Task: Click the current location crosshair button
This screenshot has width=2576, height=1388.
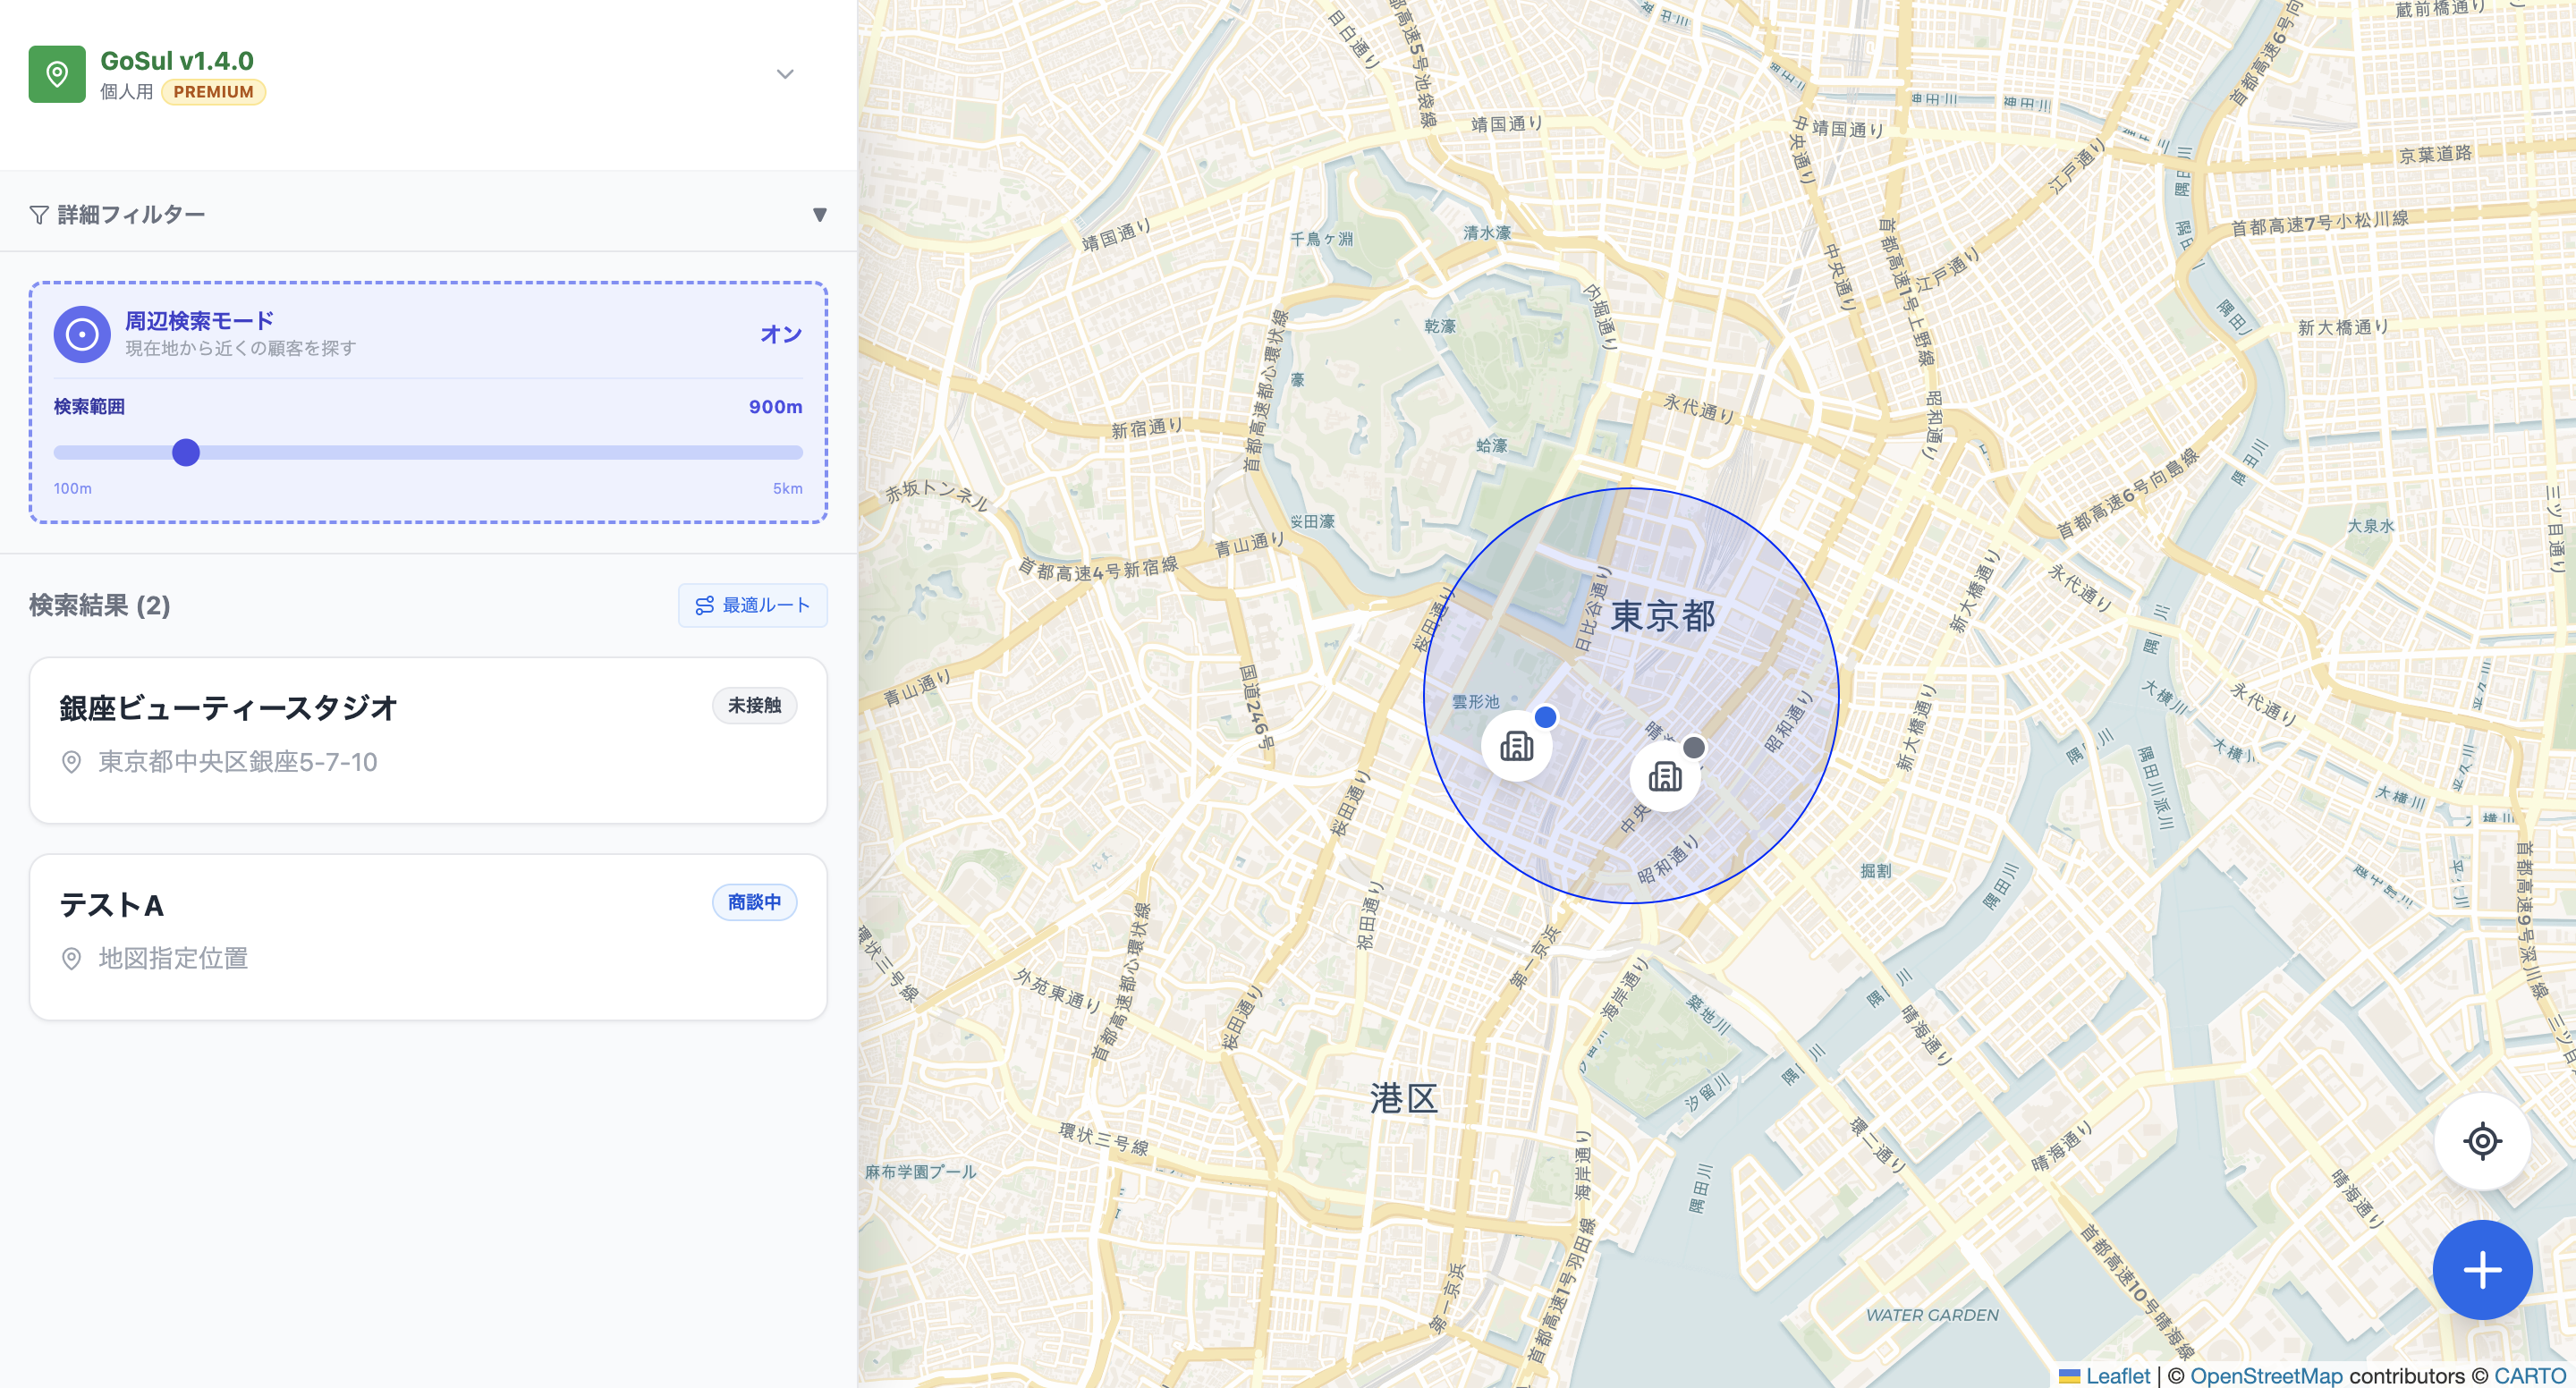Action: (2482, 1141)
